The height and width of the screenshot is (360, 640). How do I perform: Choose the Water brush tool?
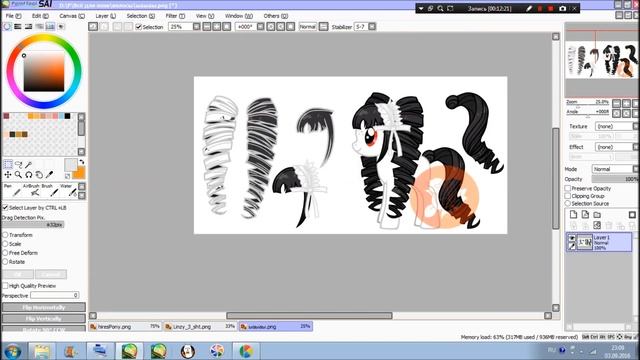[68, 190]
